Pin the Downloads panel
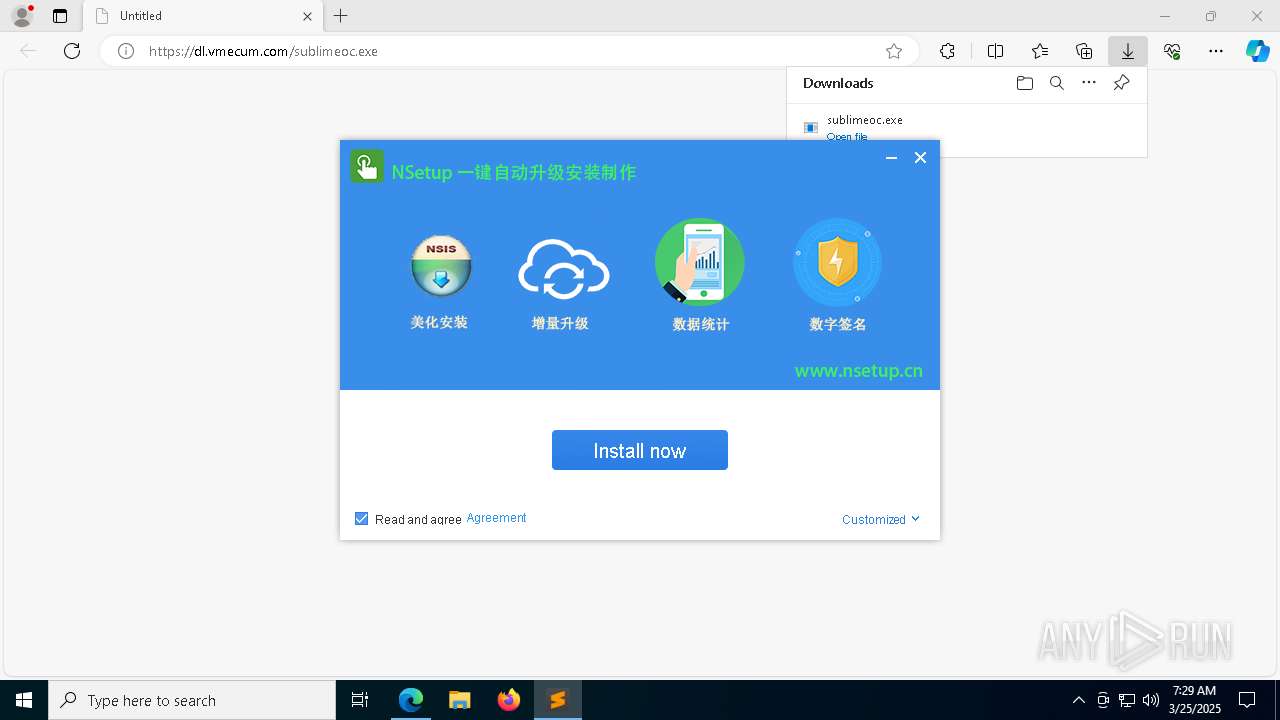This screenshot has width=1280, height=720. point(1121,83)
